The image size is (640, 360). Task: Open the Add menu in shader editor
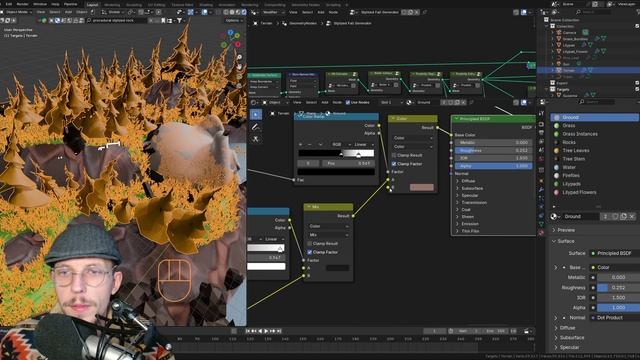pyautogui.click(x=325, y=102)
